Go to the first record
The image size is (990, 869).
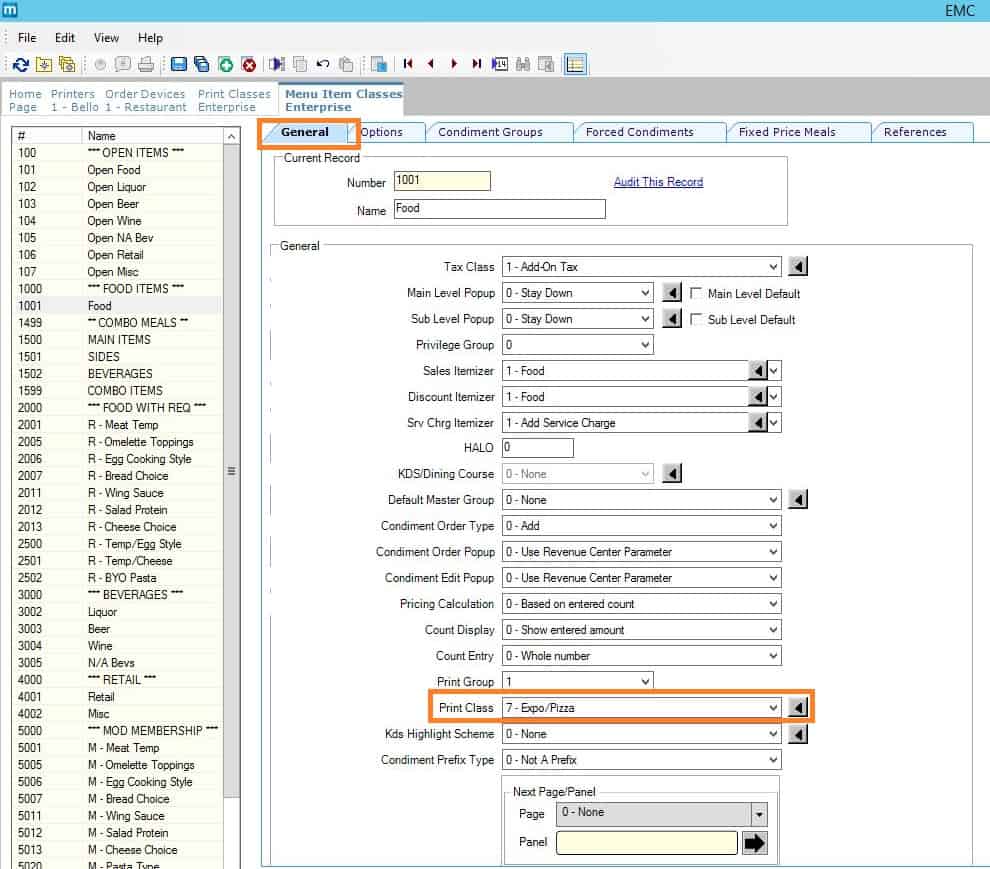tap(408, 64)
